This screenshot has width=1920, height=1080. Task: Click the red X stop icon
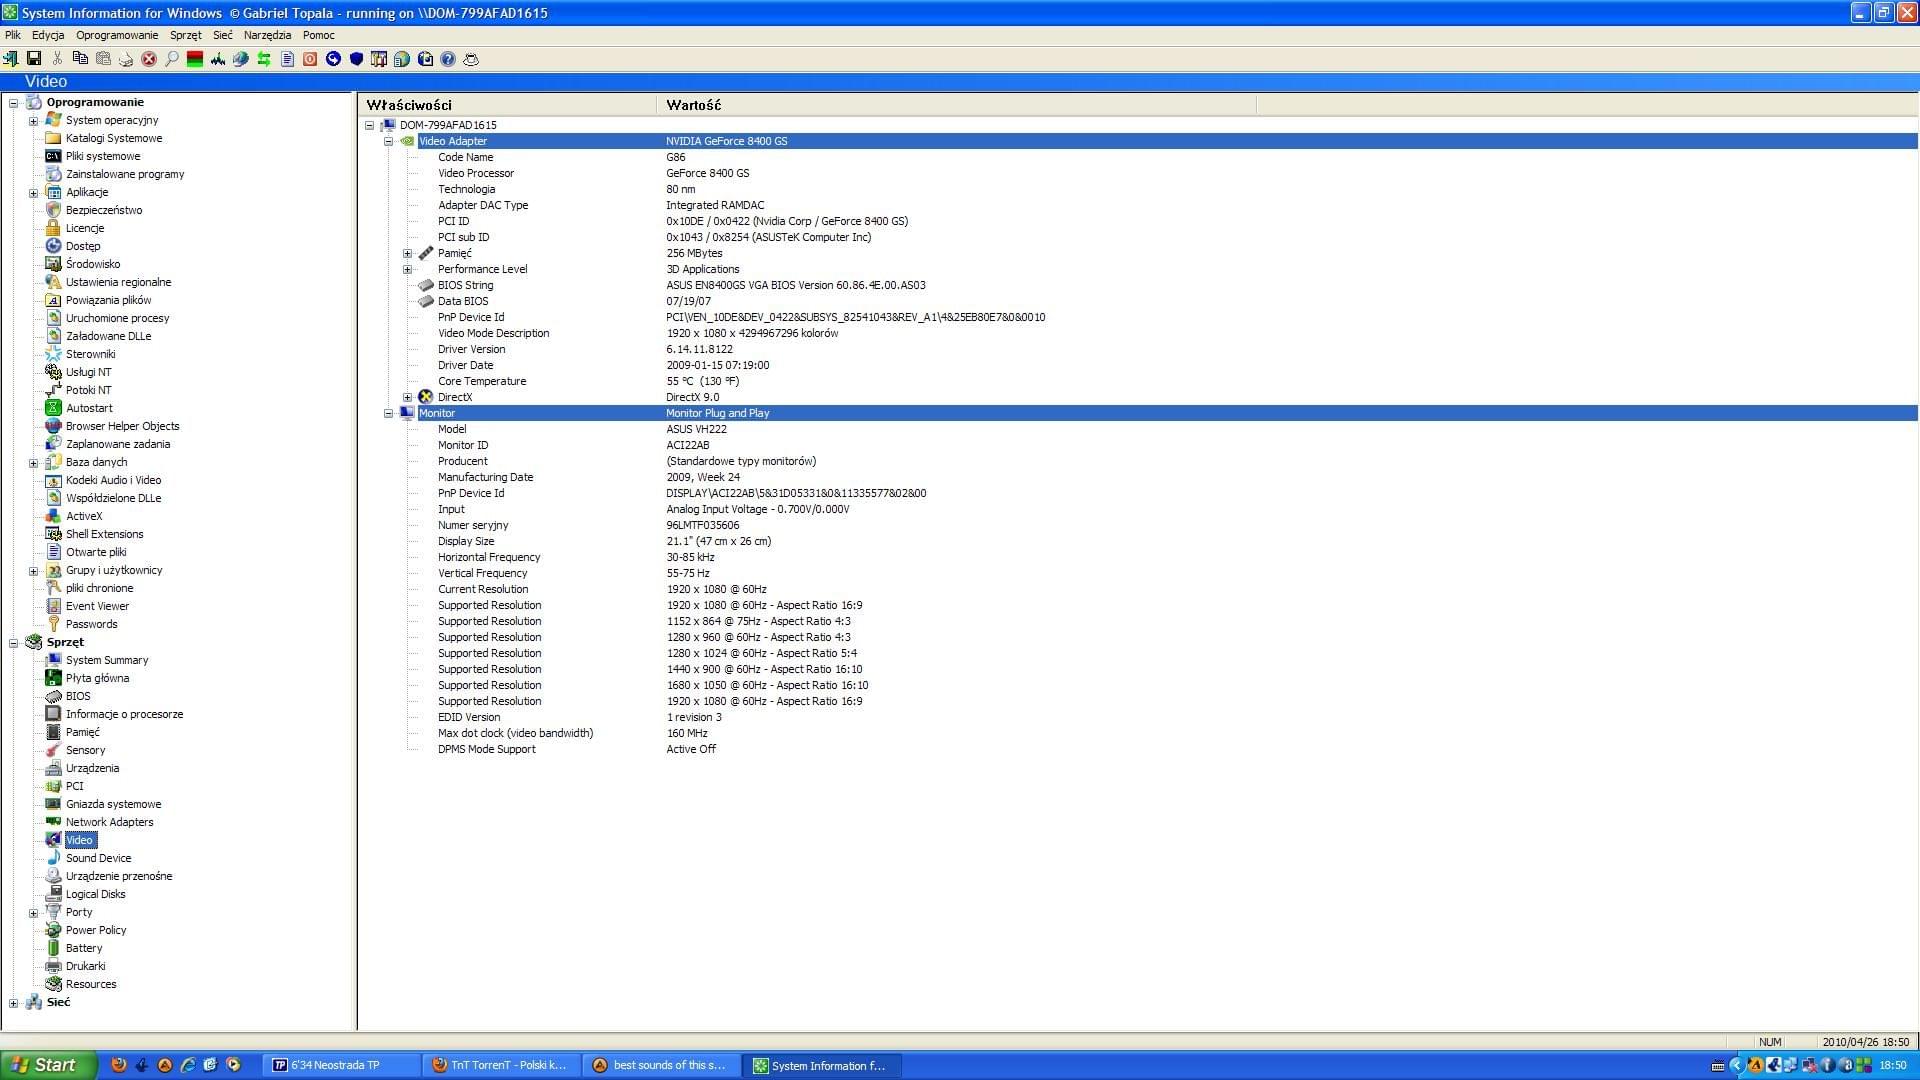pos(149,59)
